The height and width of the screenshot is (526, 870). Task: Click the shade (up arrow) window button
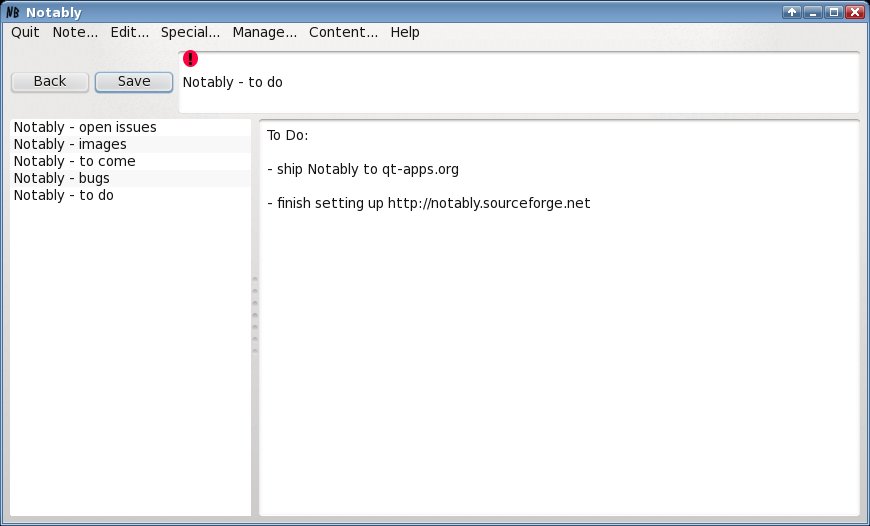tap(791, 12)
